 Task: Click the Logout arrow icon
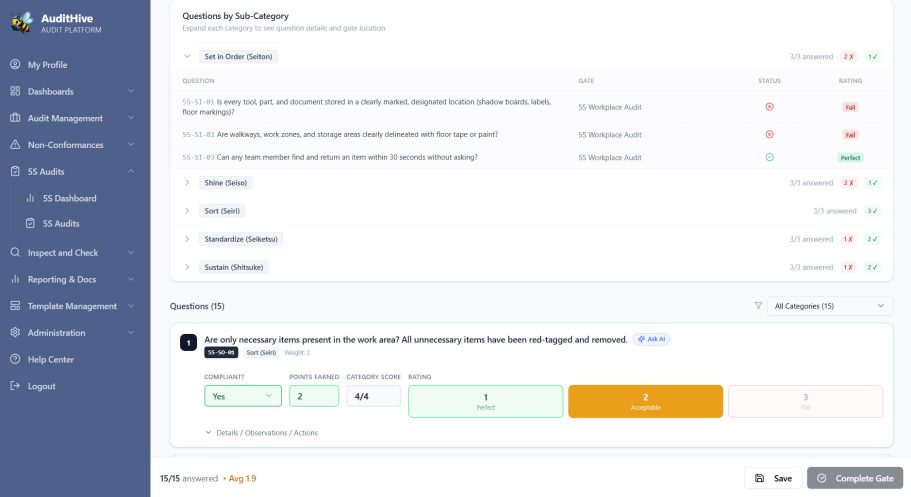pos(15,386)
